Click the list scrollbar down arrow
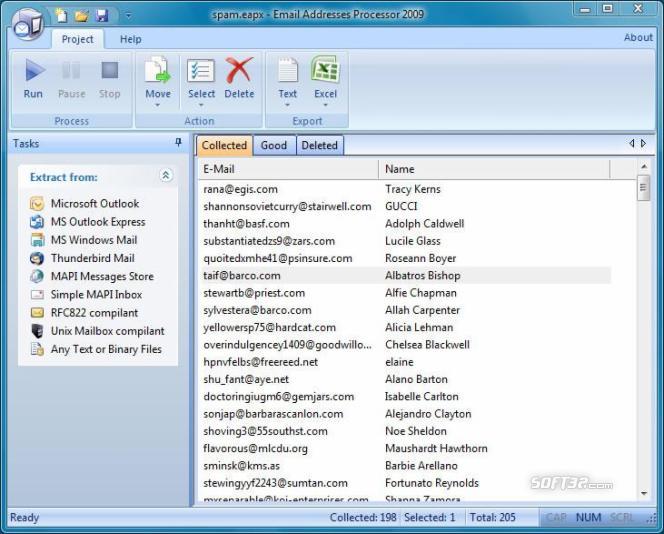 click(x=644, y=493)
